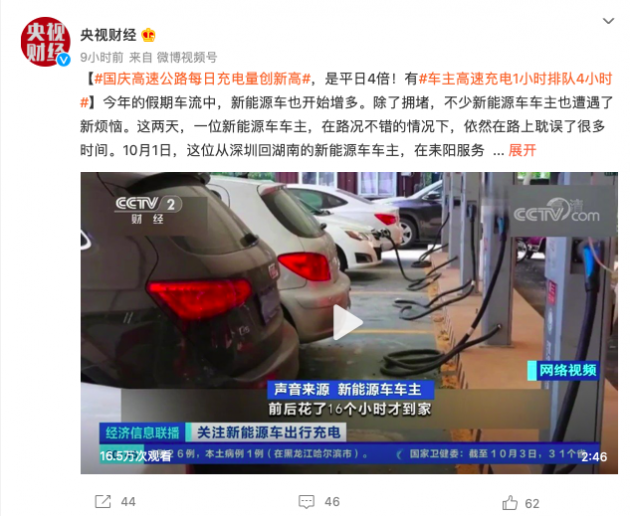Expand the post options chevron
Image resolution: width=630 pixels, height=516 pixels.
608,21
